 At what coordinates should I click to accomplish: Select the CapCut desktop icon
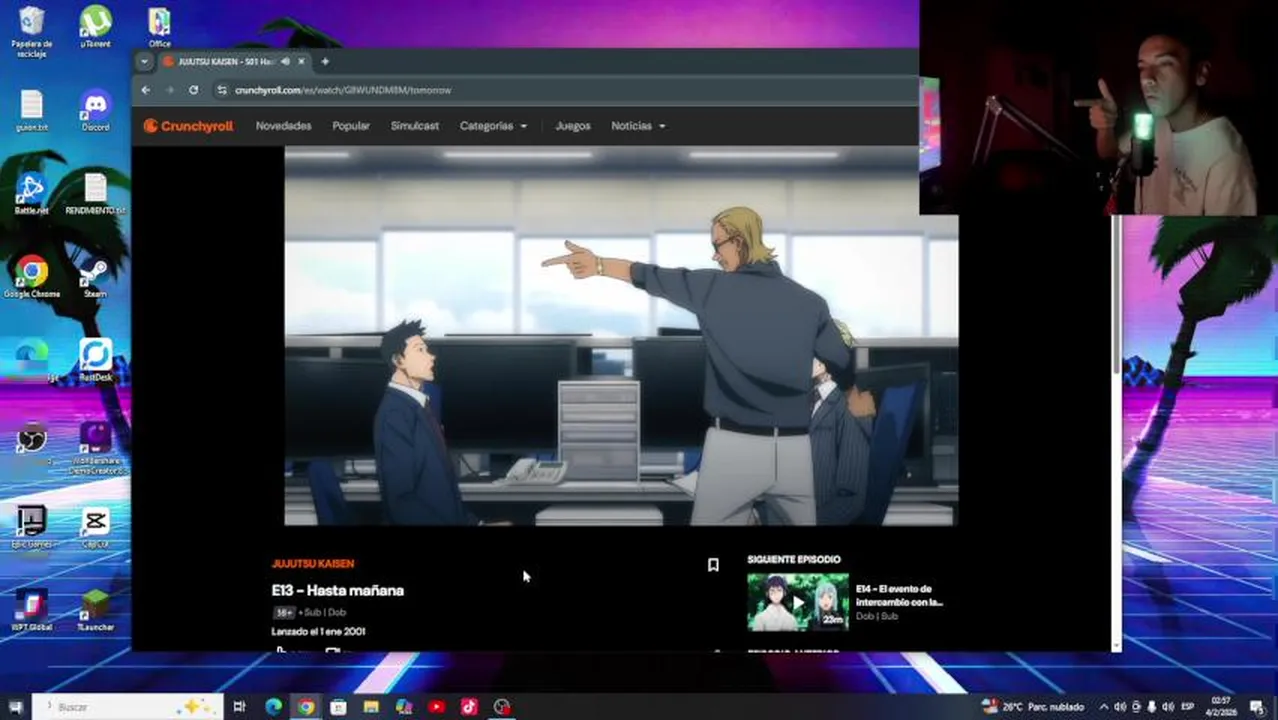coord(95,527)
